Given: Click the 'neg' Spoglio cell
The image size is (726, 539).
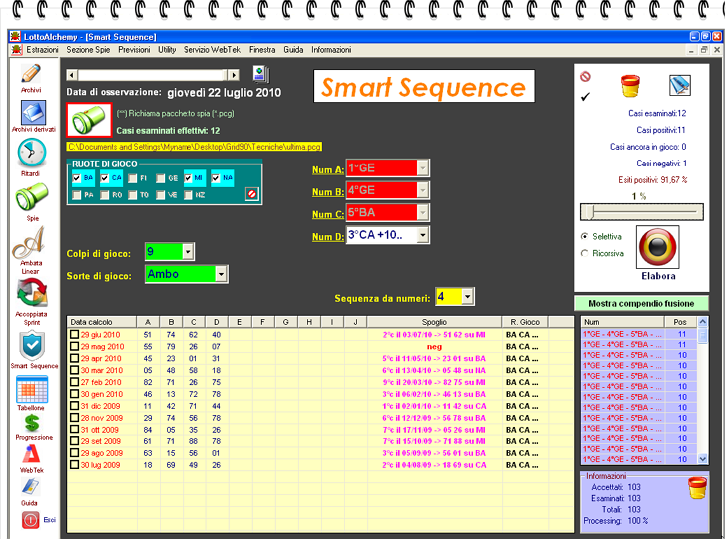Looking at the screenshot, I should 434,346.
